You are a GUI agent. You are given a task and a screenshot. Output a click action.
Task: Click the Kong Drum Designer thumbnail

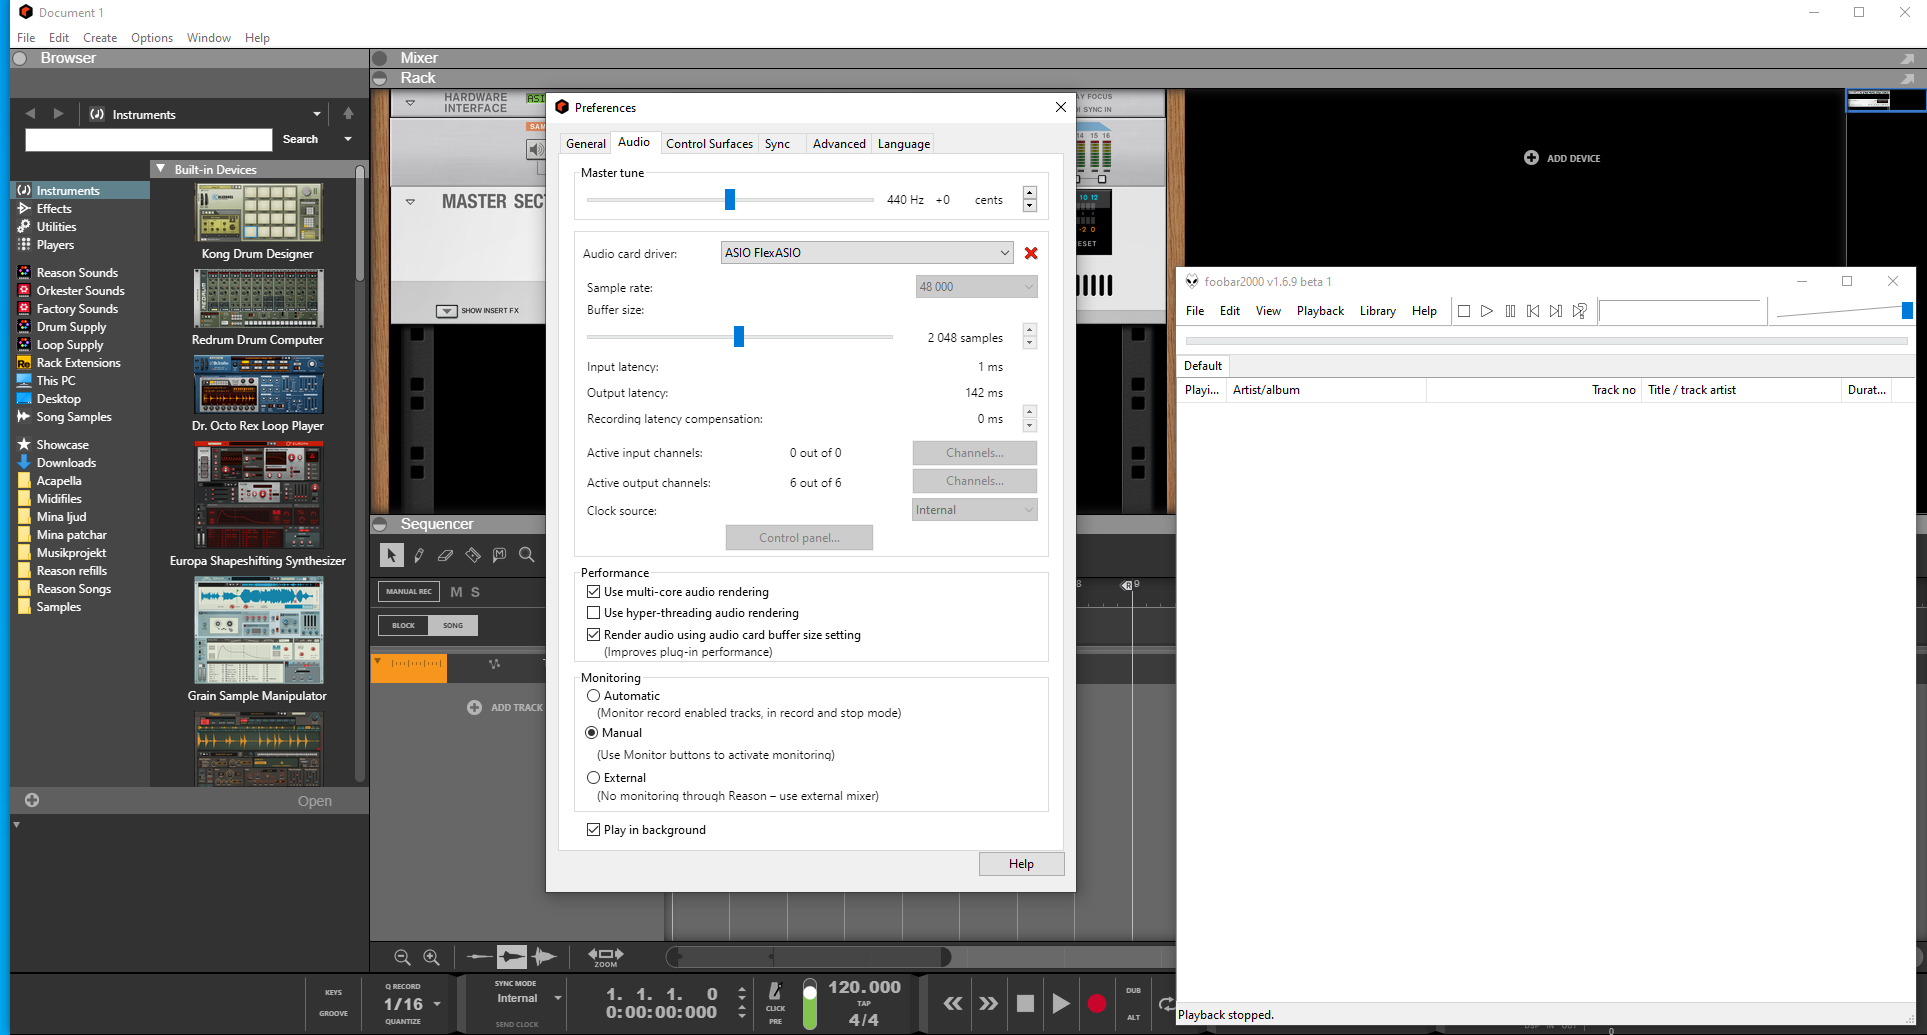(x=257, y=212)
